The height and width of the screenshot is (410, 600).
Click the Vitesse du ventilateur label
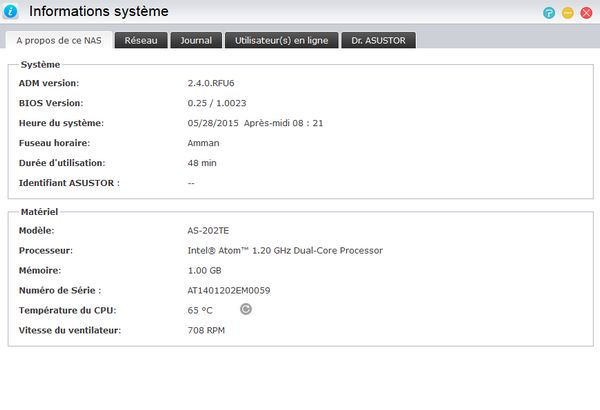click(70, 330)
